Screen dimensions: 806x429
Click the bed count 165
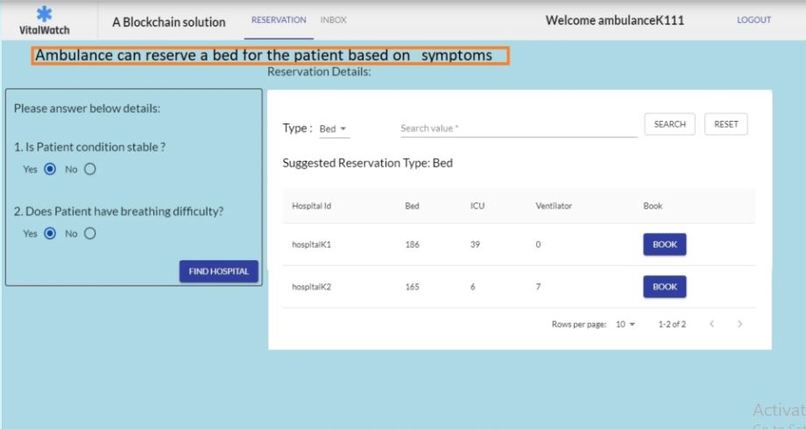412,287
